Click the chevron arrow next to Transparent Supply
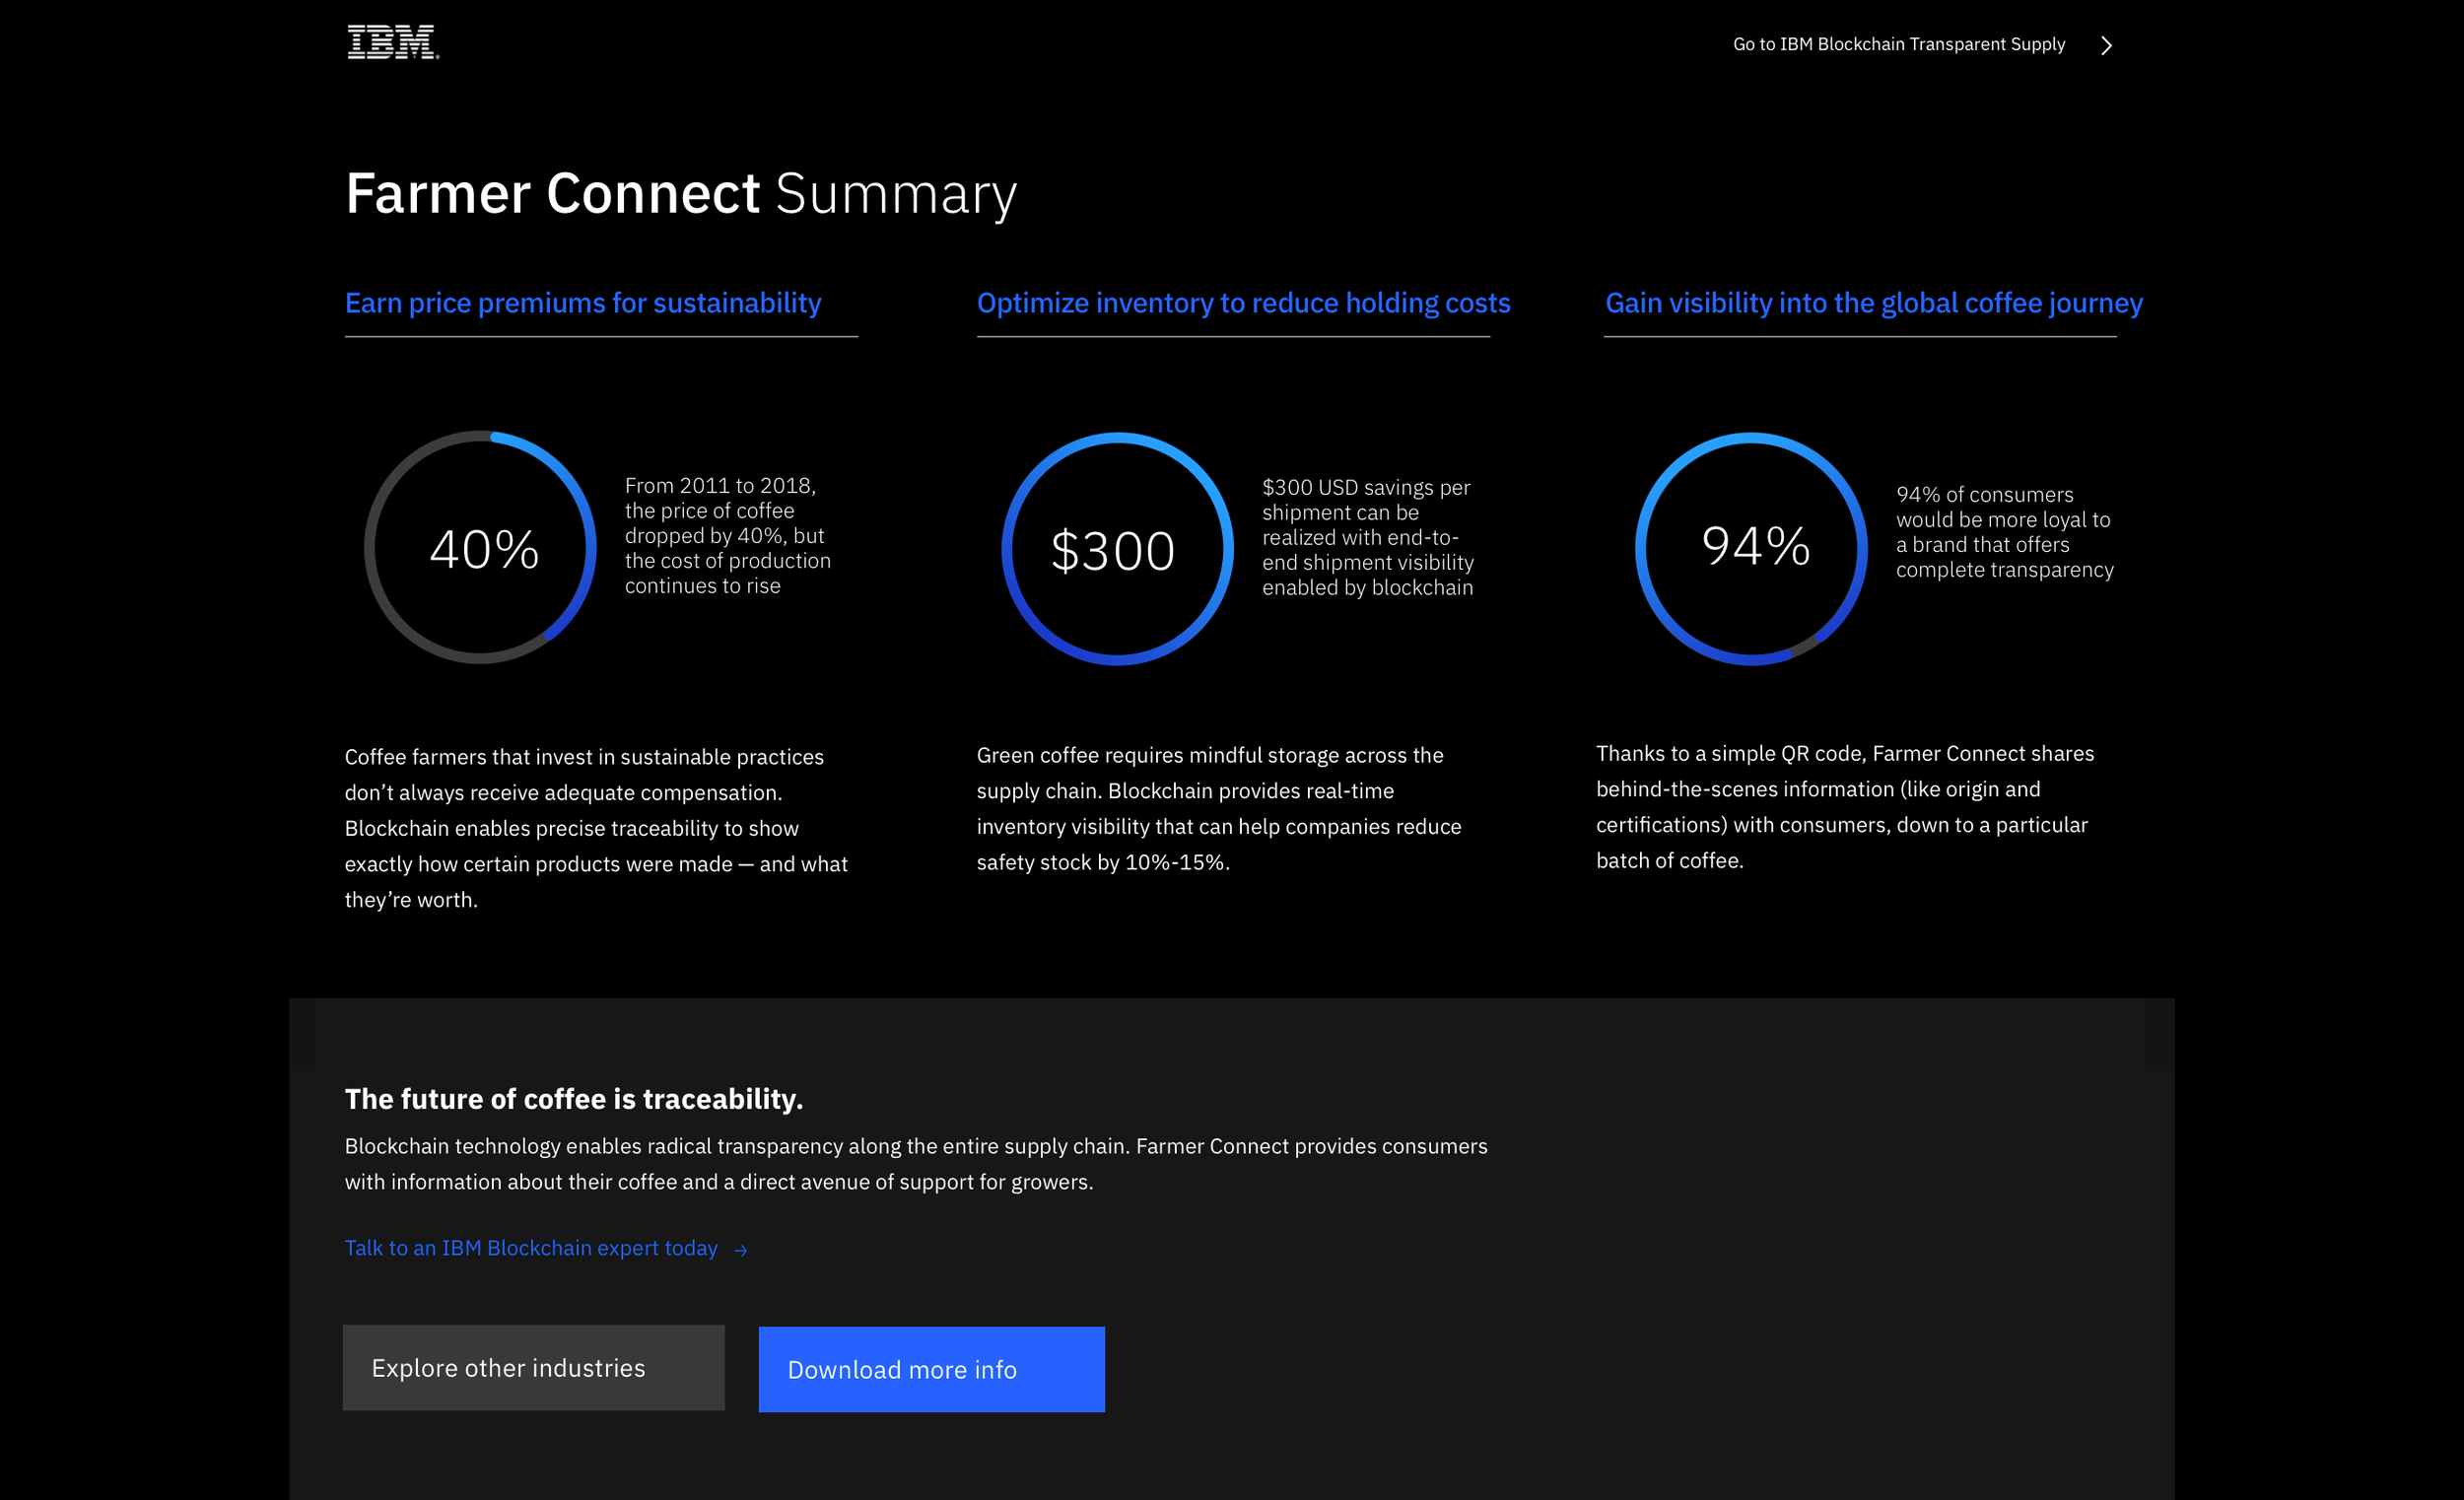The height and width of the screenshot is (1500, 2464). click(2106, 45)
